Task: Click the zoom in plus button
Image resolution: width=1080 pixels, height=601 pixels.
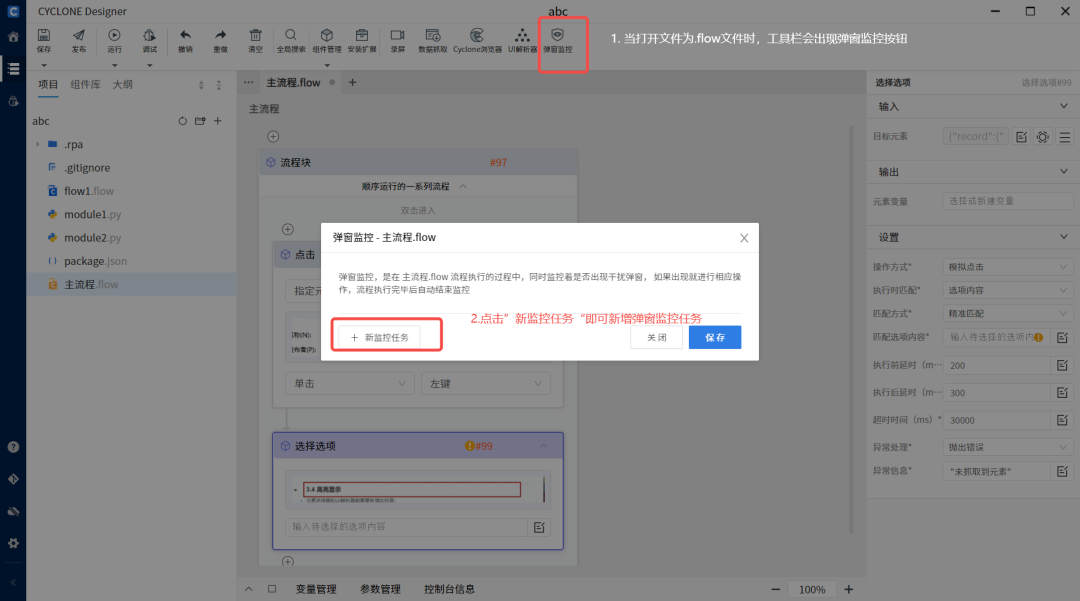Action: pyautogui.click(x=849, y=589)
